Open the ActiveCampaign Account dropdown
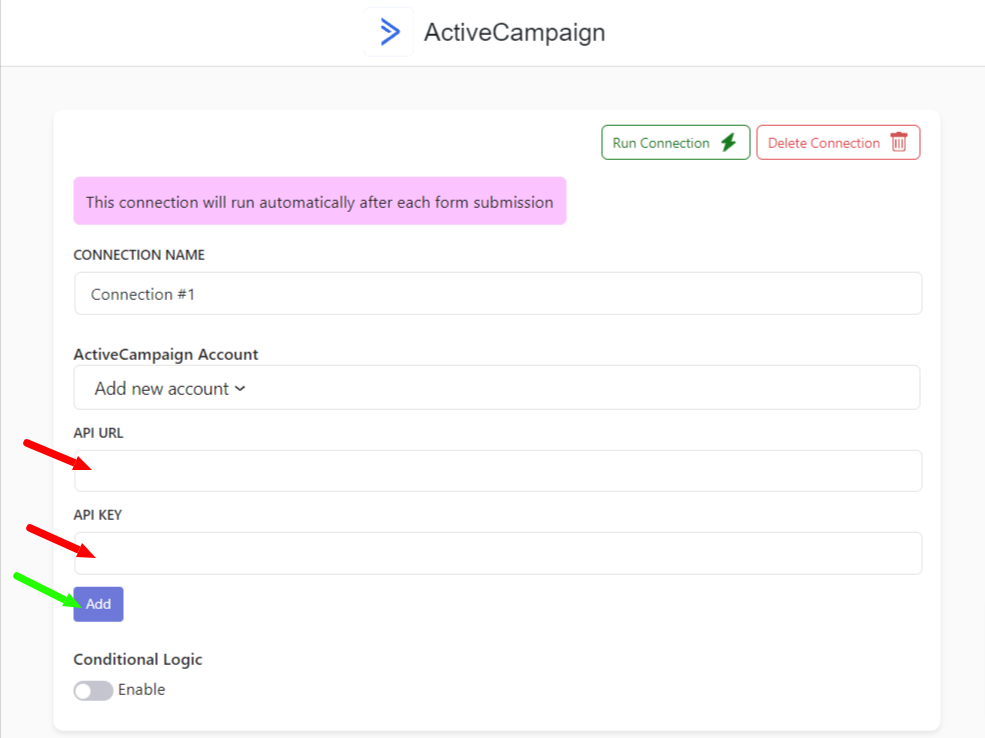Viewport: 985px width, 738px height. [497, 388]
